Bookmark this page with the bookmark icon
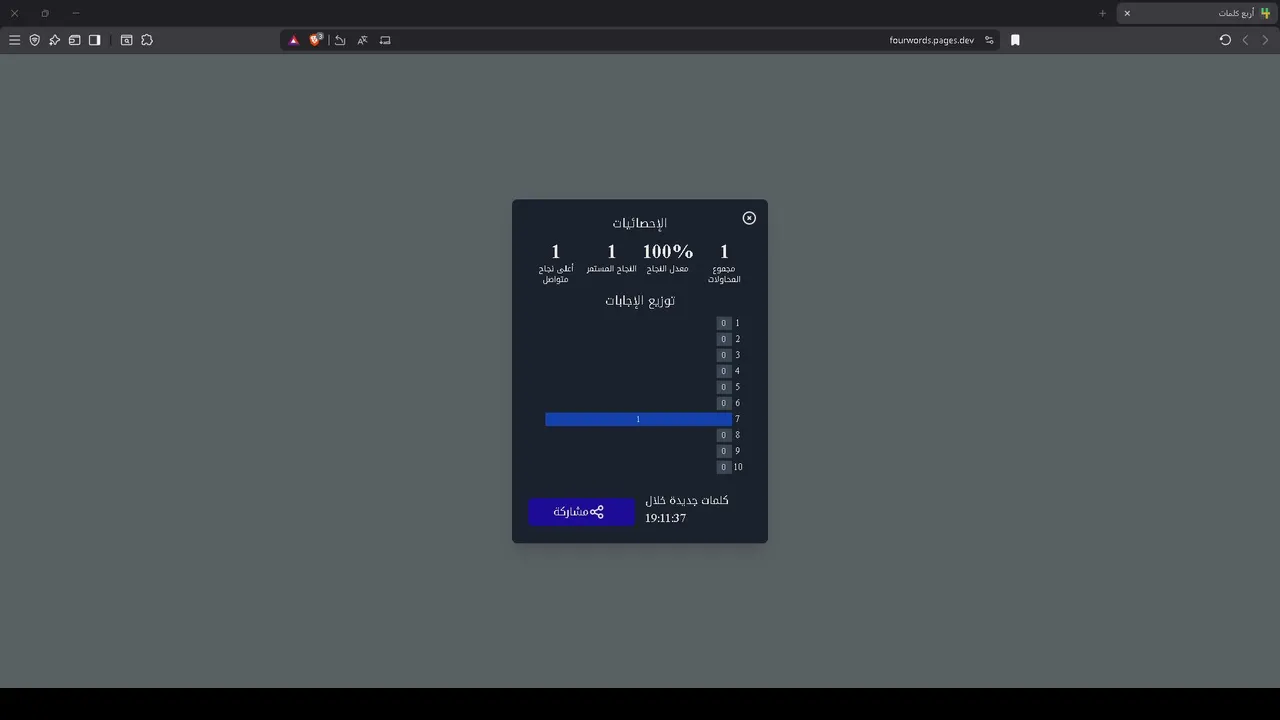1280x720 pixels. [1015, 40]
